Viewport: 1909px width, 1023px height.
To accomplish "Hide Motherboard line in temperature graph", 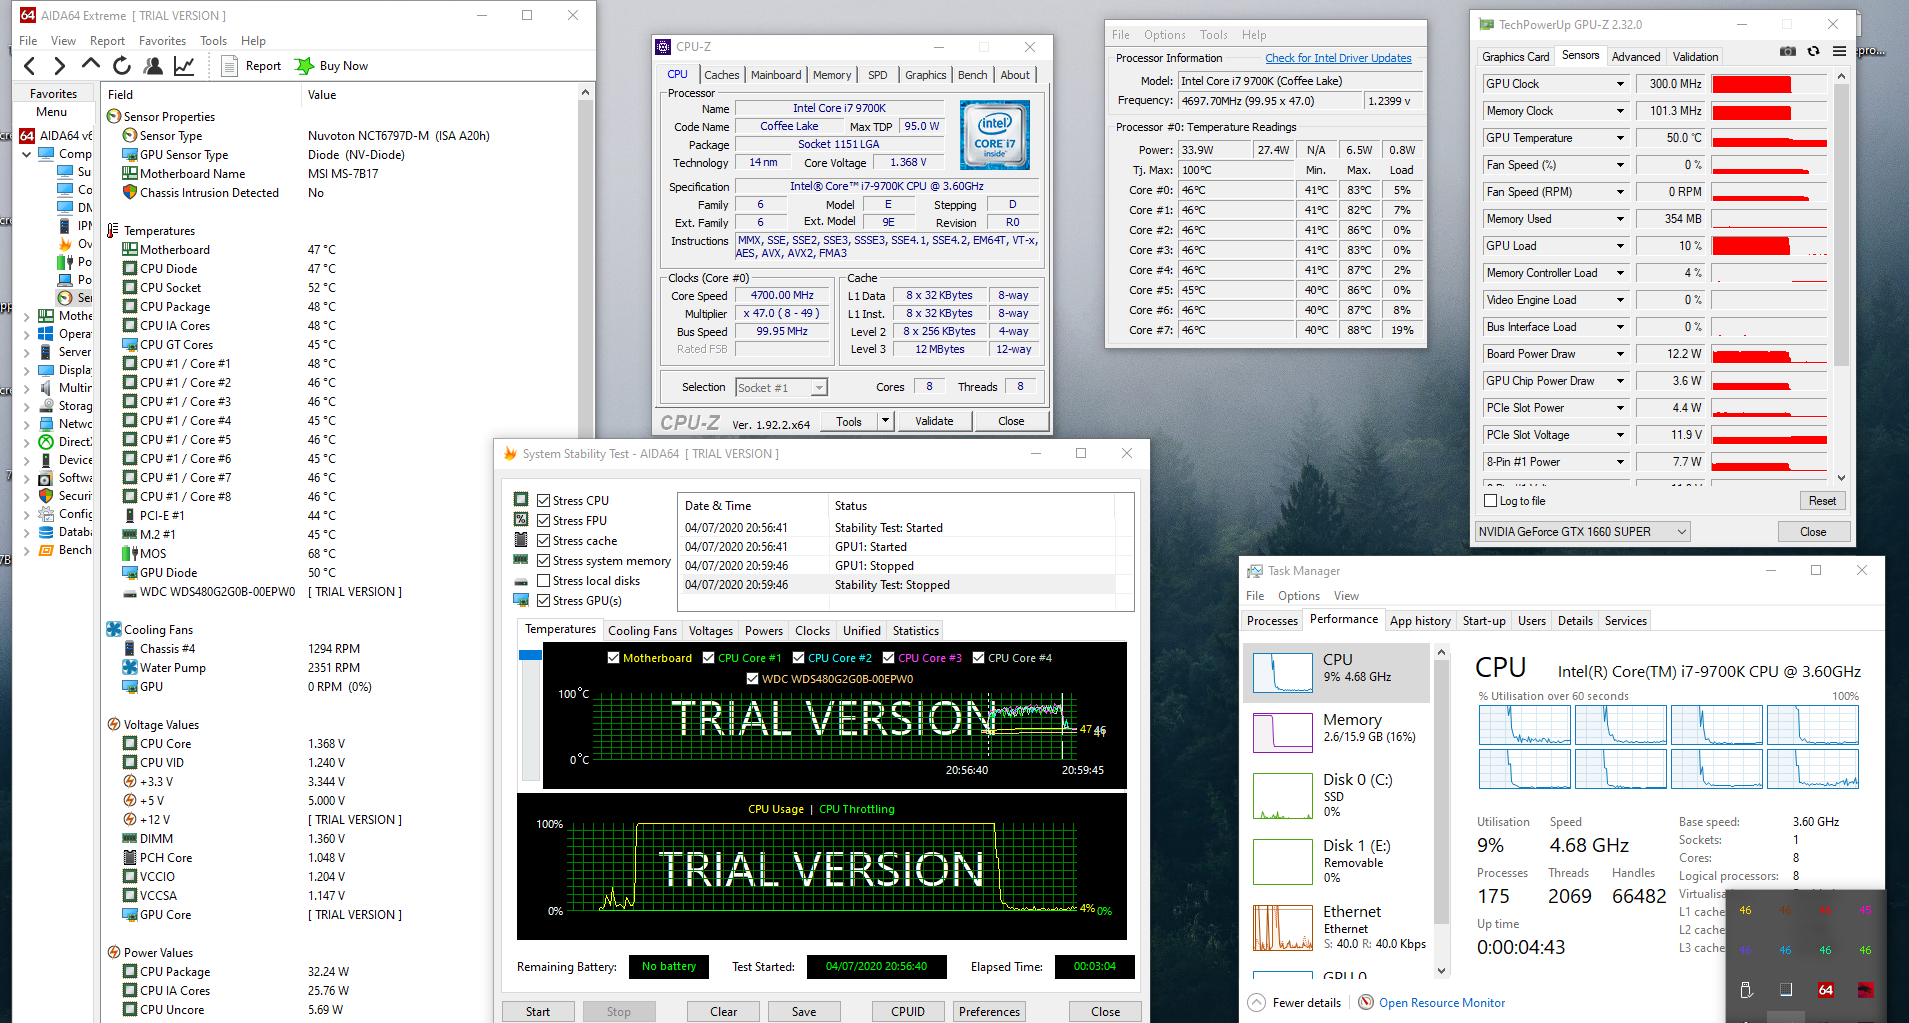I will (x=614, y=658).
